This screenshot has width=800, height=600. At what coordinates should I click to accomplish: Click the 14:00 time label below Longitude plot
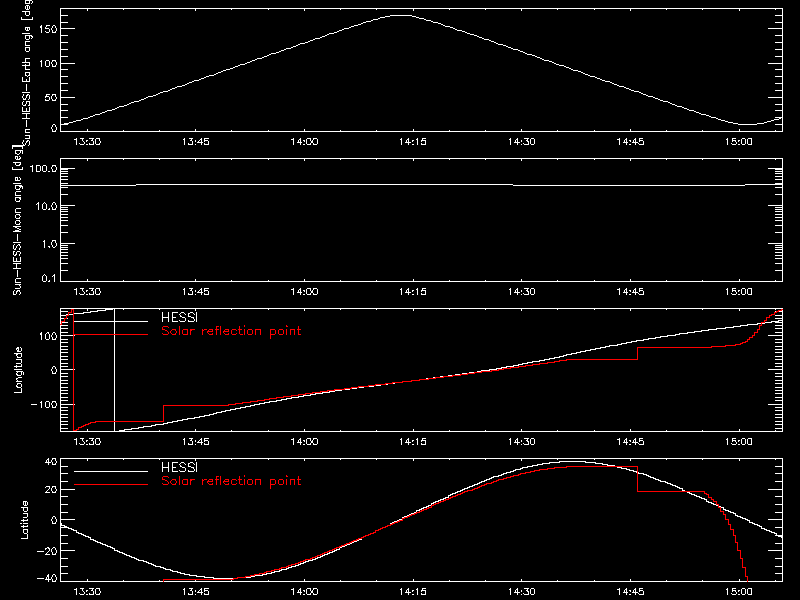tap(304, 441)
